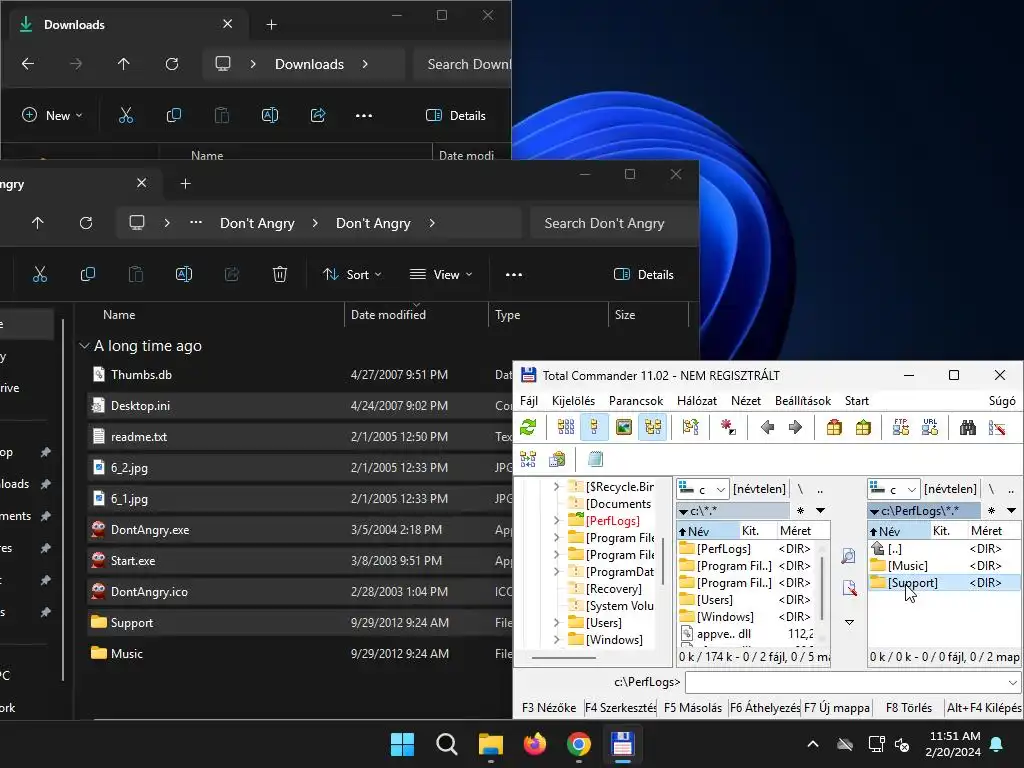Open Firefox from the taskbar

pos(535,744)
